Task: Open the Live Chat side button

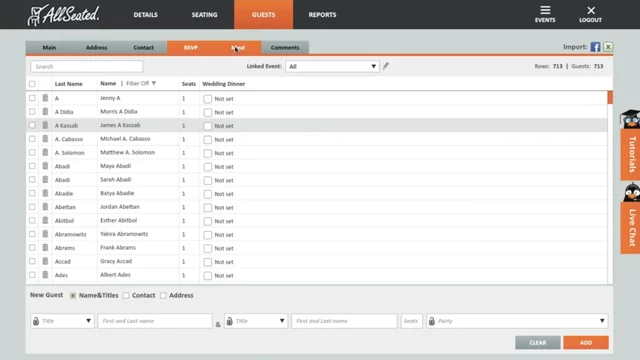Action: coord(631,227)
